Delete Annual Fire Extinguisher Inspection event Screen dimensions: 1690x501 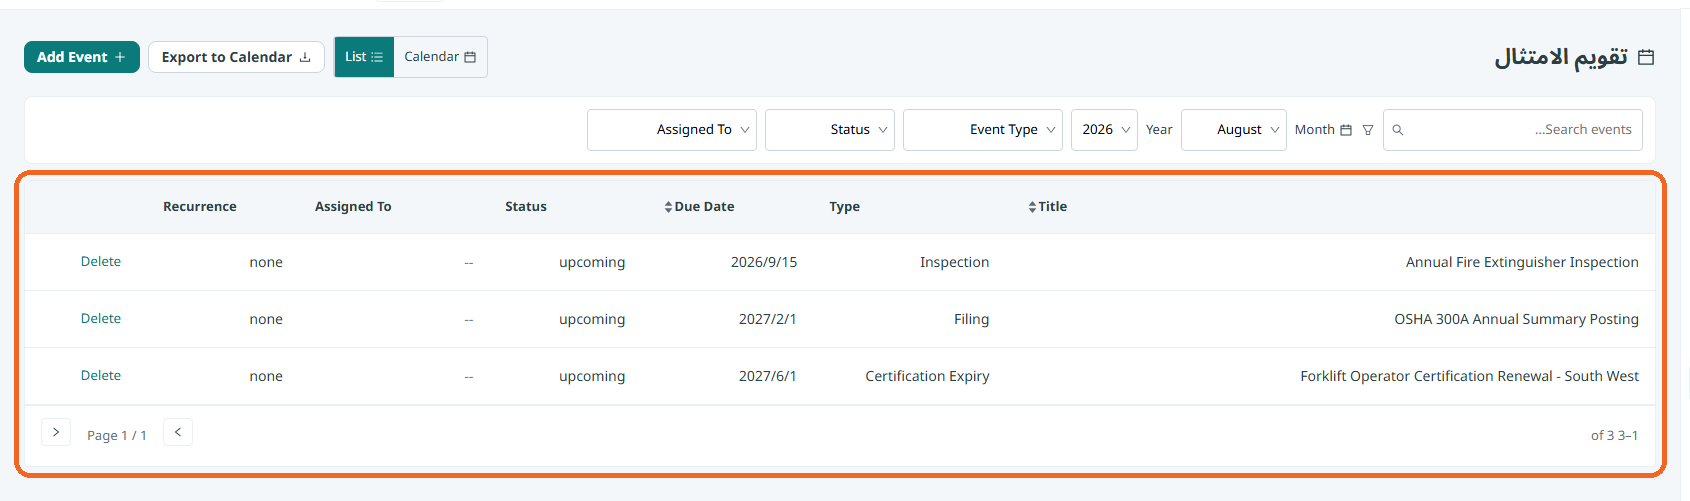(101, 262)
